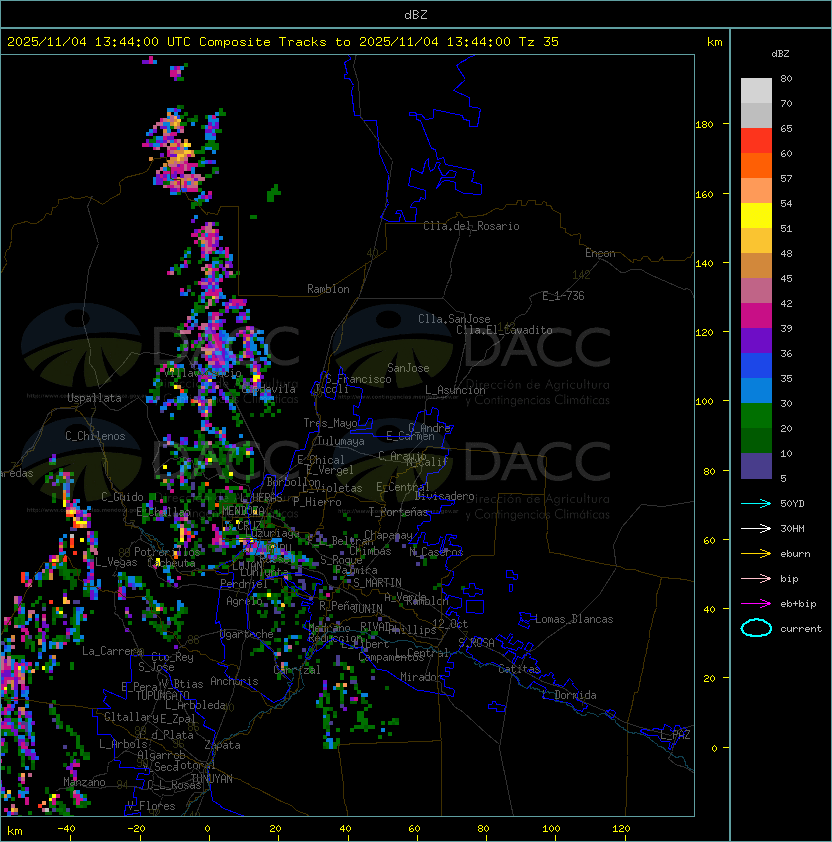Select the bright yellow 51-54 dBZ swatch
Screen dimensions: 832x842
[x=756, y=216]
